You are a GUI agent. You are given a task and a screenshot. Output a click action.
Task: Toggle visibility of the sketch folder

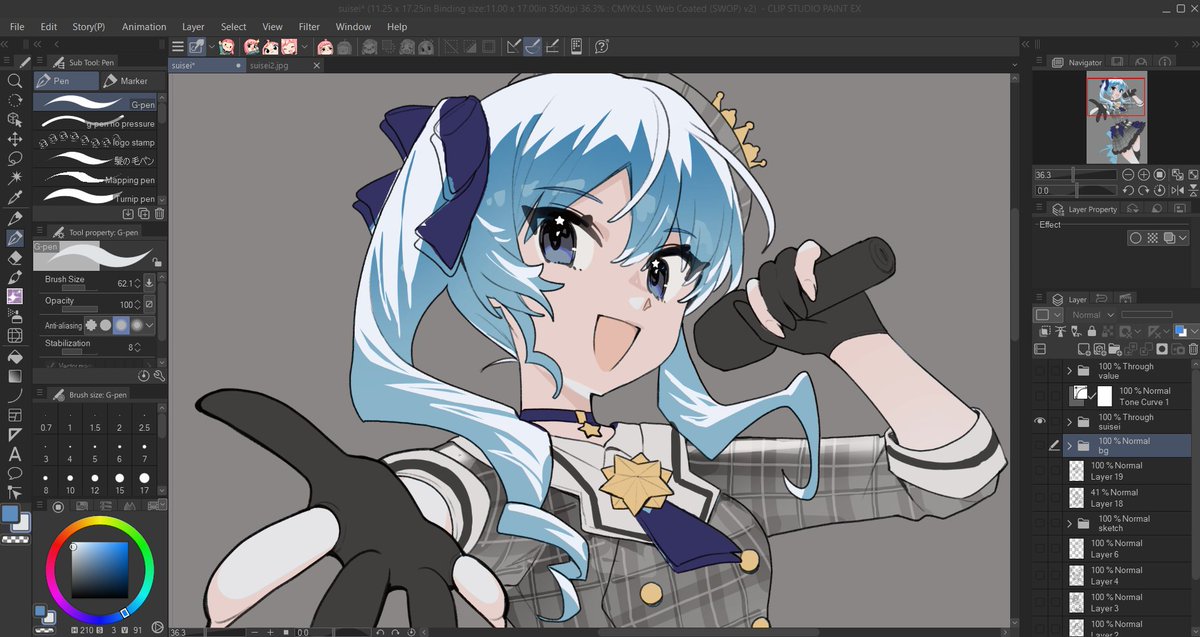point(1042,523)
